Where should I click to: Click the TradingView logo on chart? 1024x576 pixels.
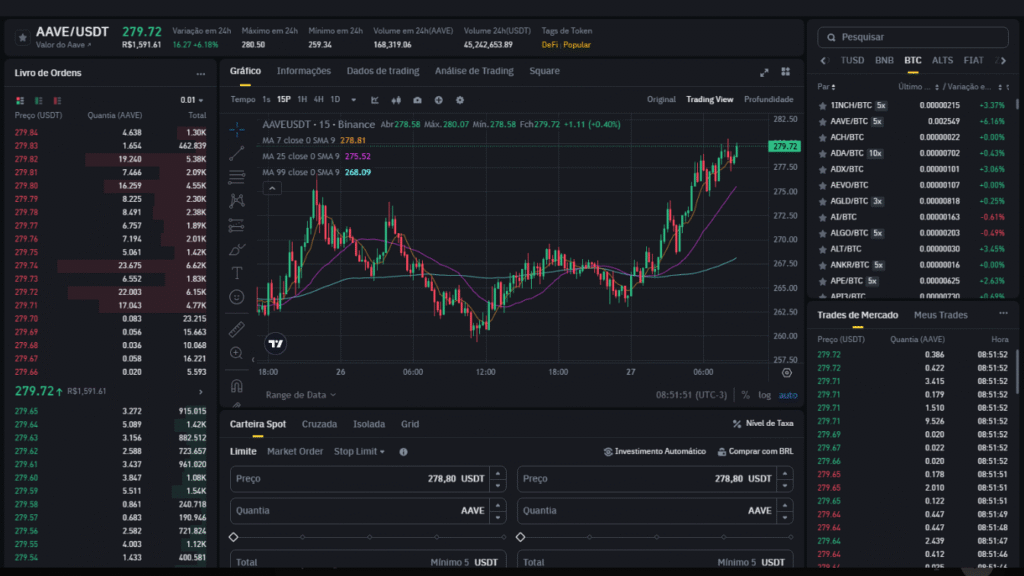[x=276, y=344]
